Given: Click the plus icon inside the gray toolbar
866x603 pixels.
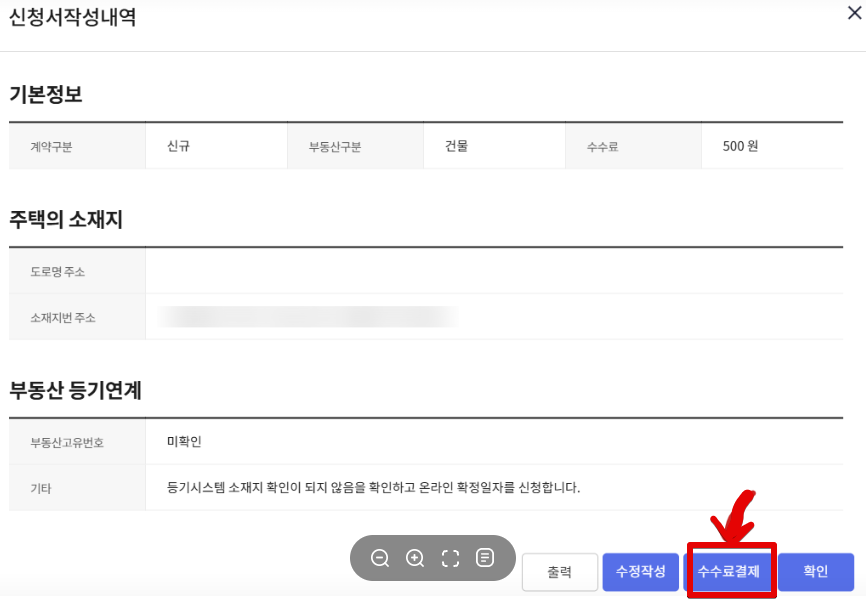Looking at the screenshot, I should (x=415, y=560).
